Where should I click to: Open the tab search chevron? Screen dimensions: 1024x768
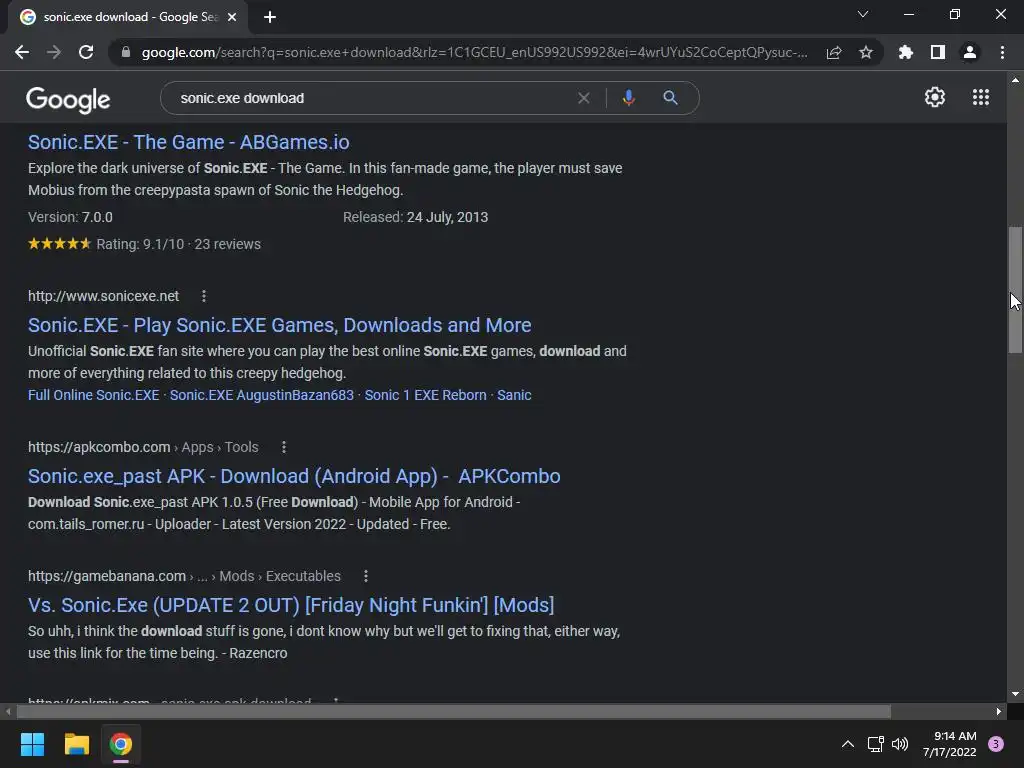point(863,14)
